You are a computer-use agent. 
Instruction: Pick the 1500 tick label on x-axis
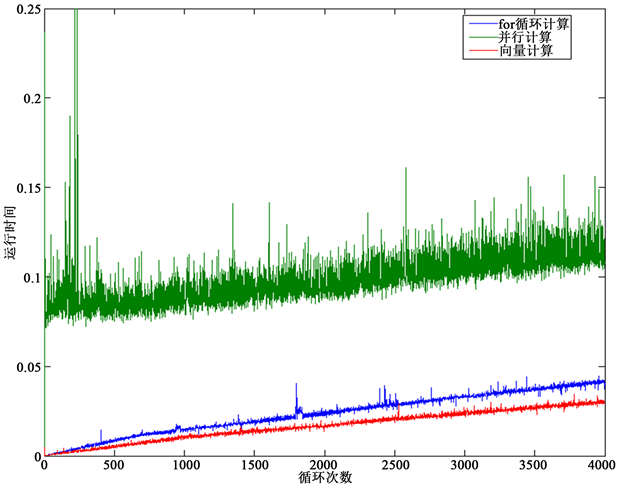pos(255,466)
